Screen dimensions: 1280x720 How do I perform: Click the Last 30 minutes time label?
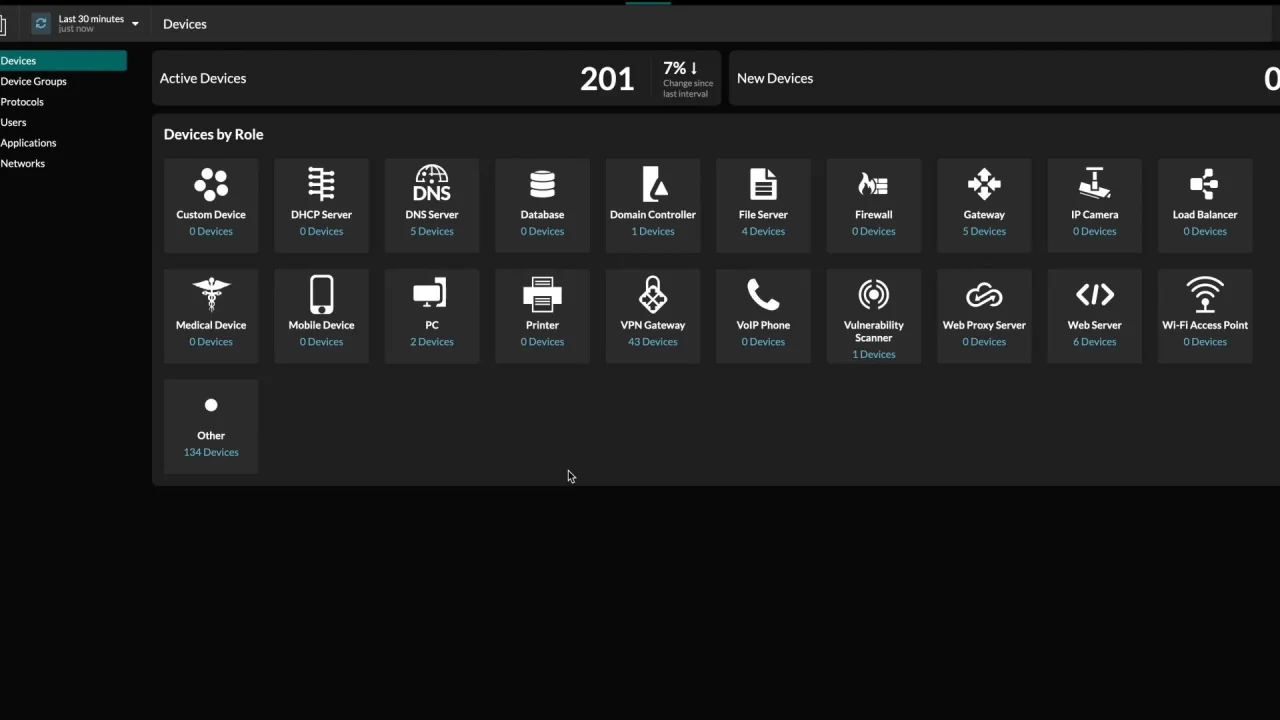coord(91,19)
